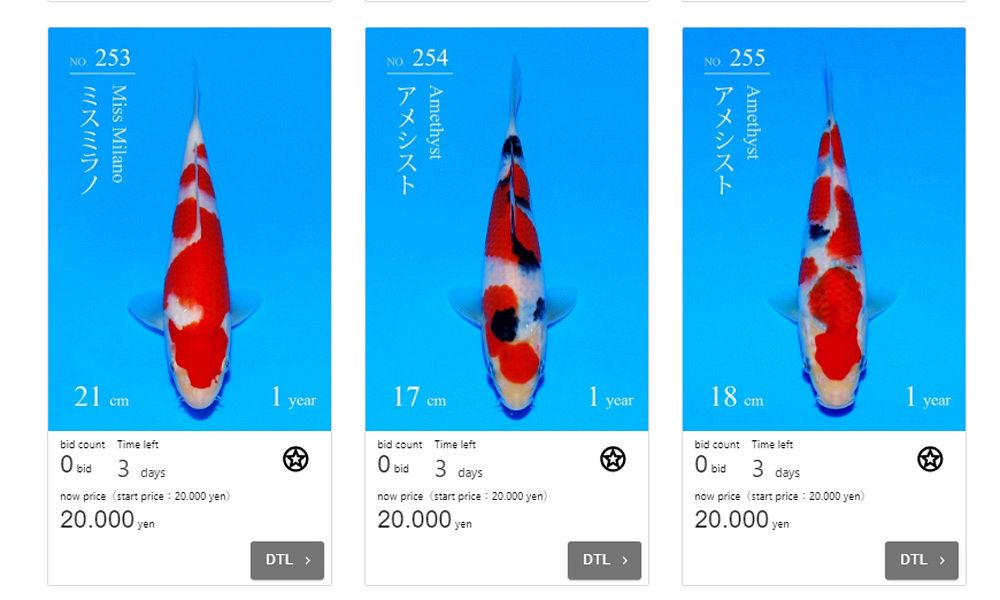1000x600 pixels.
Task: Click the Amethyst name on koi 255
Action: click(753, 122)
